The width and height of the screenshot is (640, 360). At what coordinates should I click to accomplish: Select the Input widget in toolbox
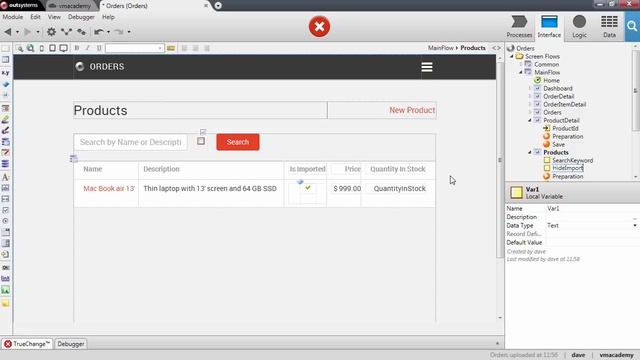[x=5, y=188]
